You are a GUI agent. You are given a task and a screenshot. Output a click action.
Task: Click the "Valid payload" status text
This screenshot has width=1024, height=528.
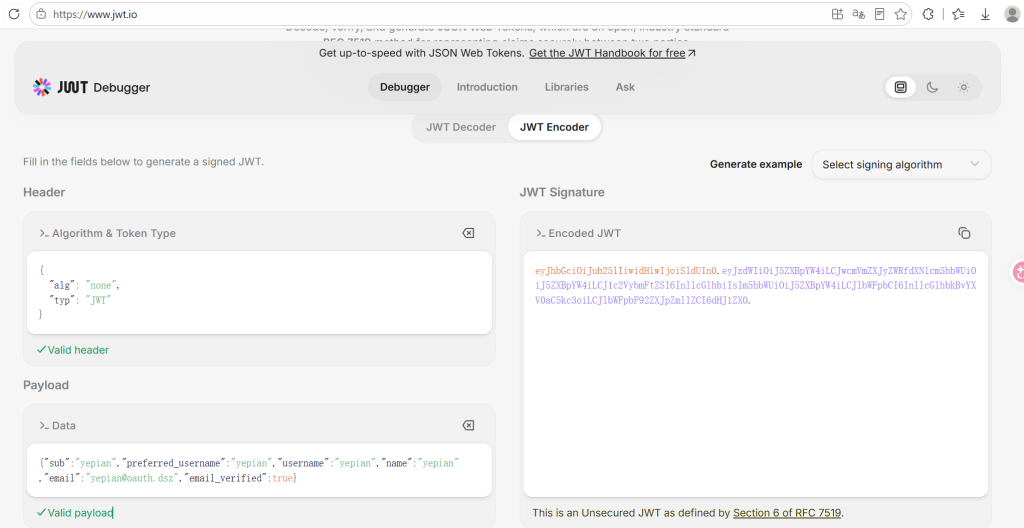point(80,513)
